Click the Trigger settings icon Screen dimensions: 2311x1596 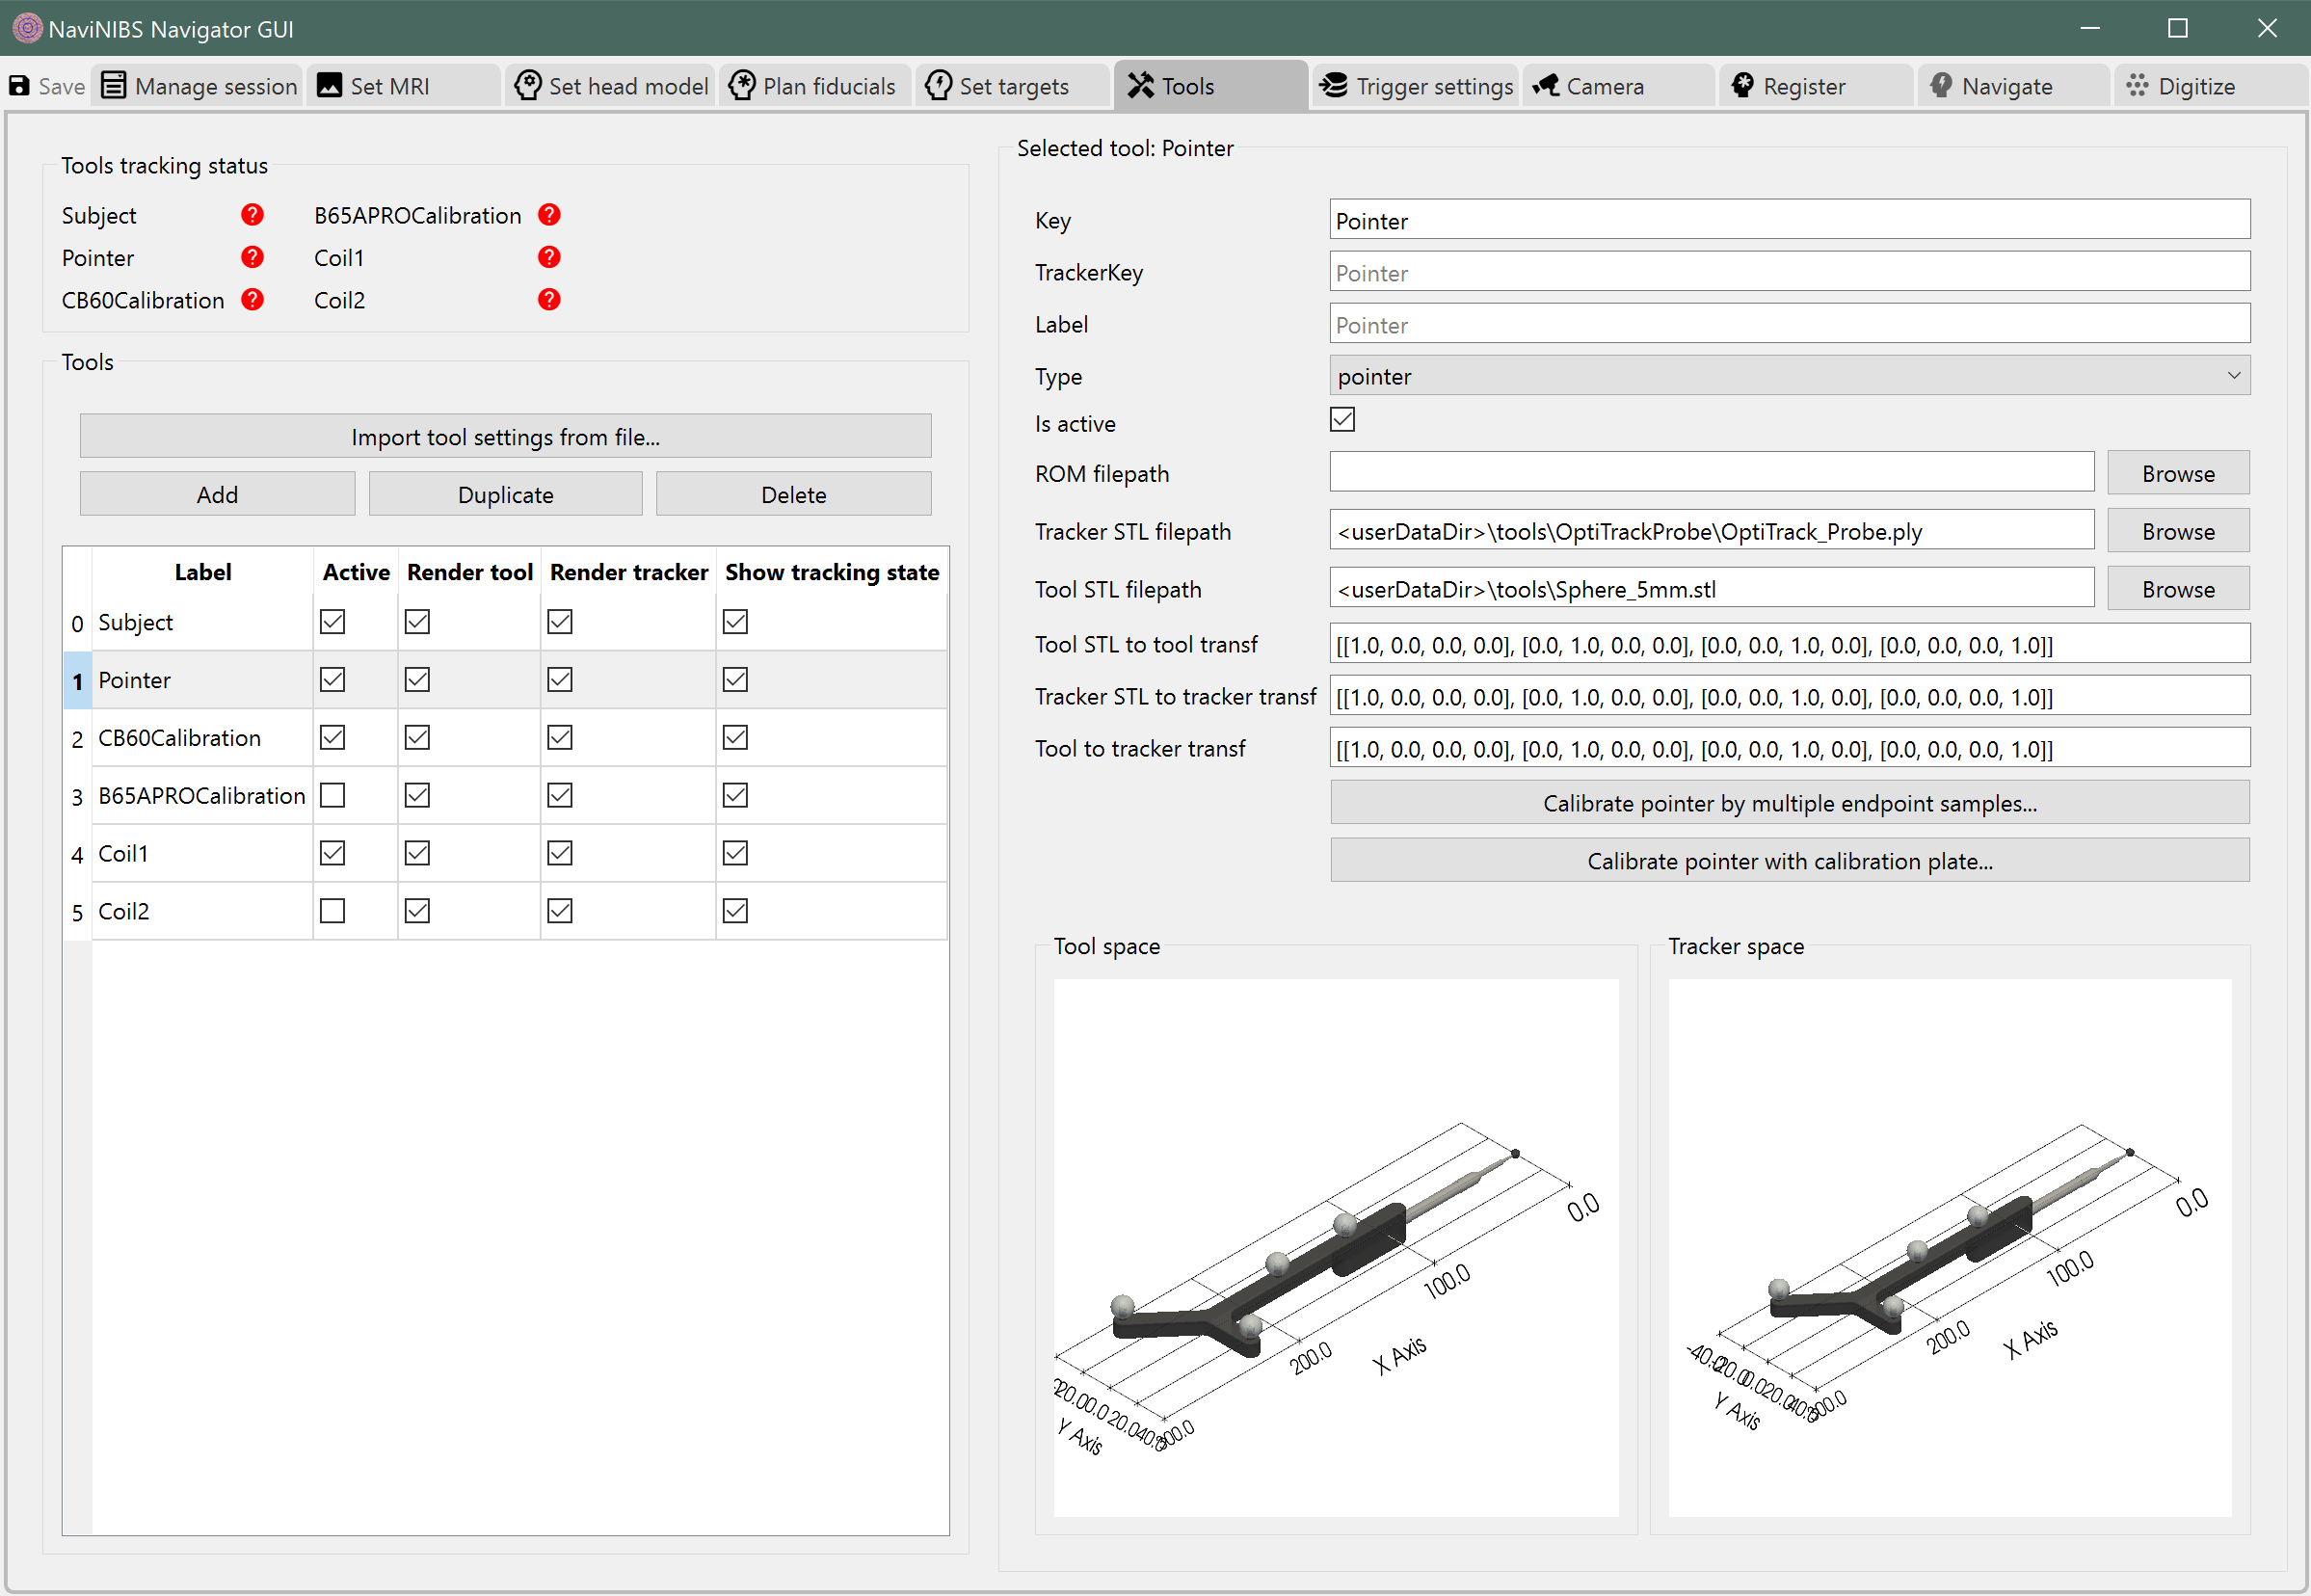(1332, 86)
